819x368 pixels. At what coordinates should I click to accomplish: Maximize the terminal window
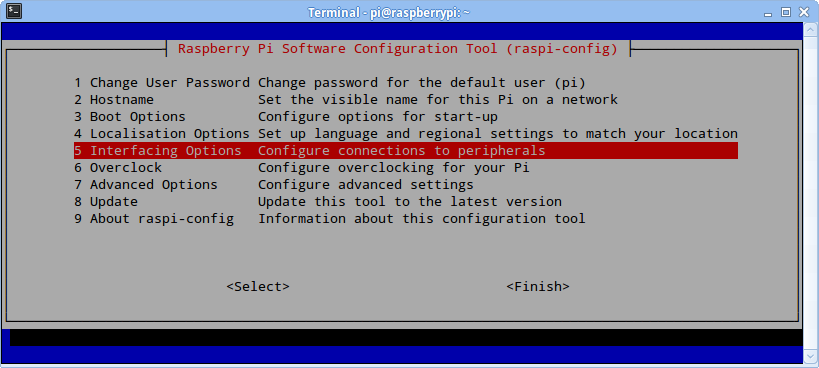(x=786, y=12)
